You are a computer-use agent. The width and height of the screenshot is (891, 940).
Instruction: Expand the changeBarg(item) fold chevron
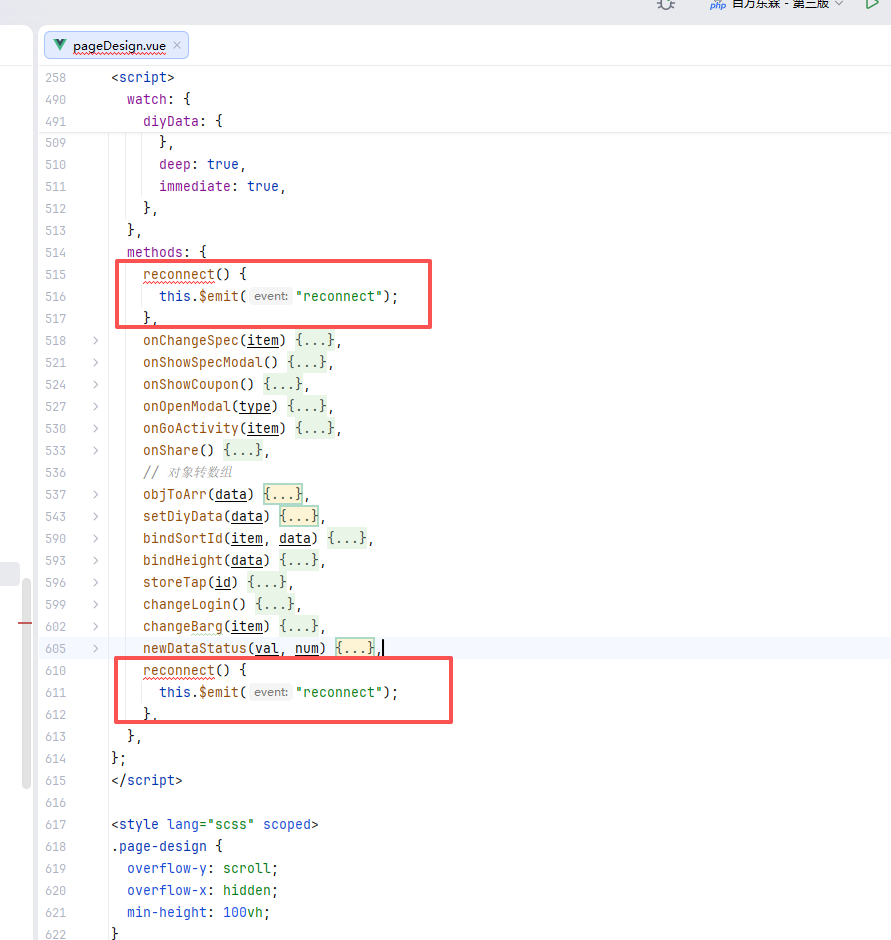coord(95,626)
